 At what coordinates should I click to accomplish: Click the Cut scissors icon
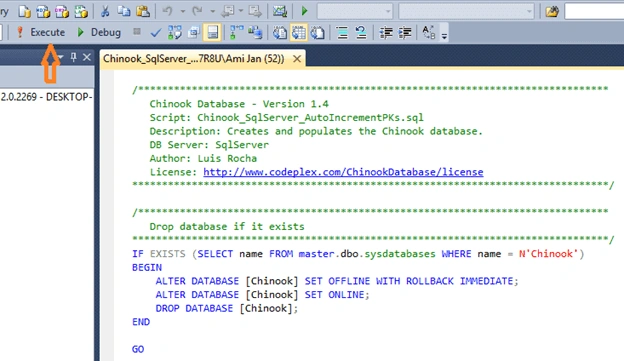(x=105, y=12)
